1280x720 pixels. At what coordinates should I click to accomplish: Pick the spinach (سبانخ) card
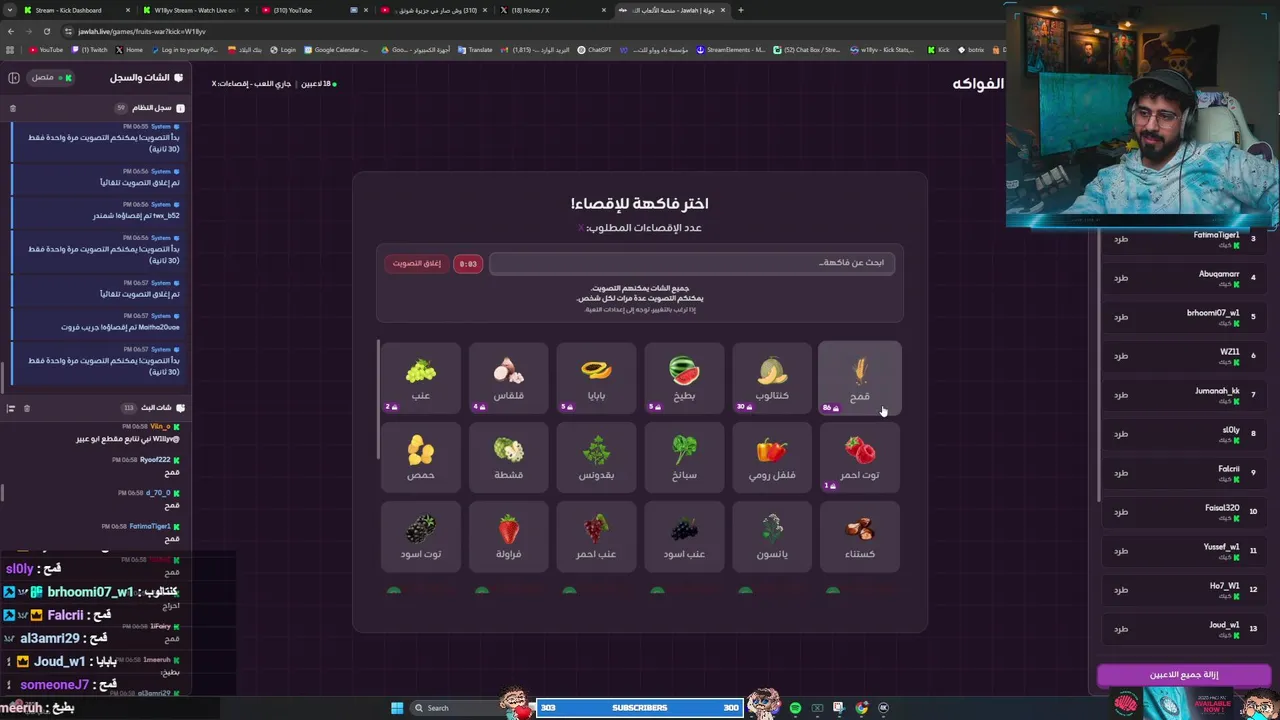[x=684, y=457]
